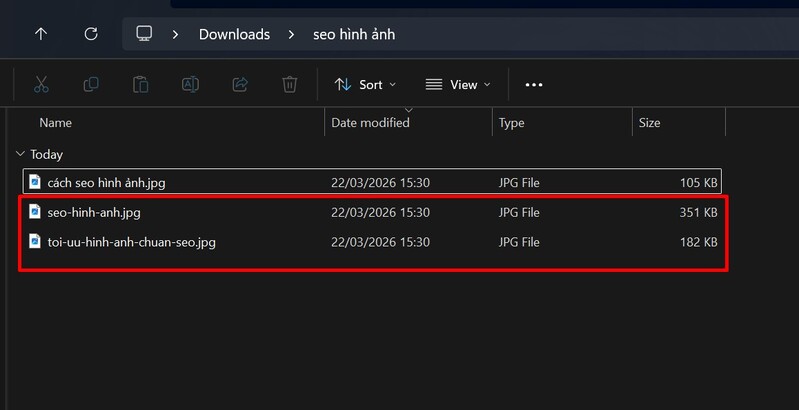Image resolution: width=799 pixels, height=410 pixels.
Task: Sort by Date modified column header
Action: [x=370, y=123]
